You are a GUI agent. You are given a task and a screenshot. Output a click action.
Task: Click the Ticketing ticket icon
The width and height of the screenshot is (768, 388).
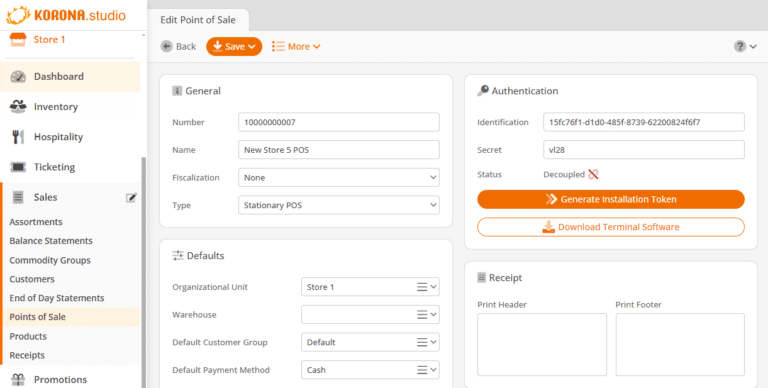[x=18, y=167]
